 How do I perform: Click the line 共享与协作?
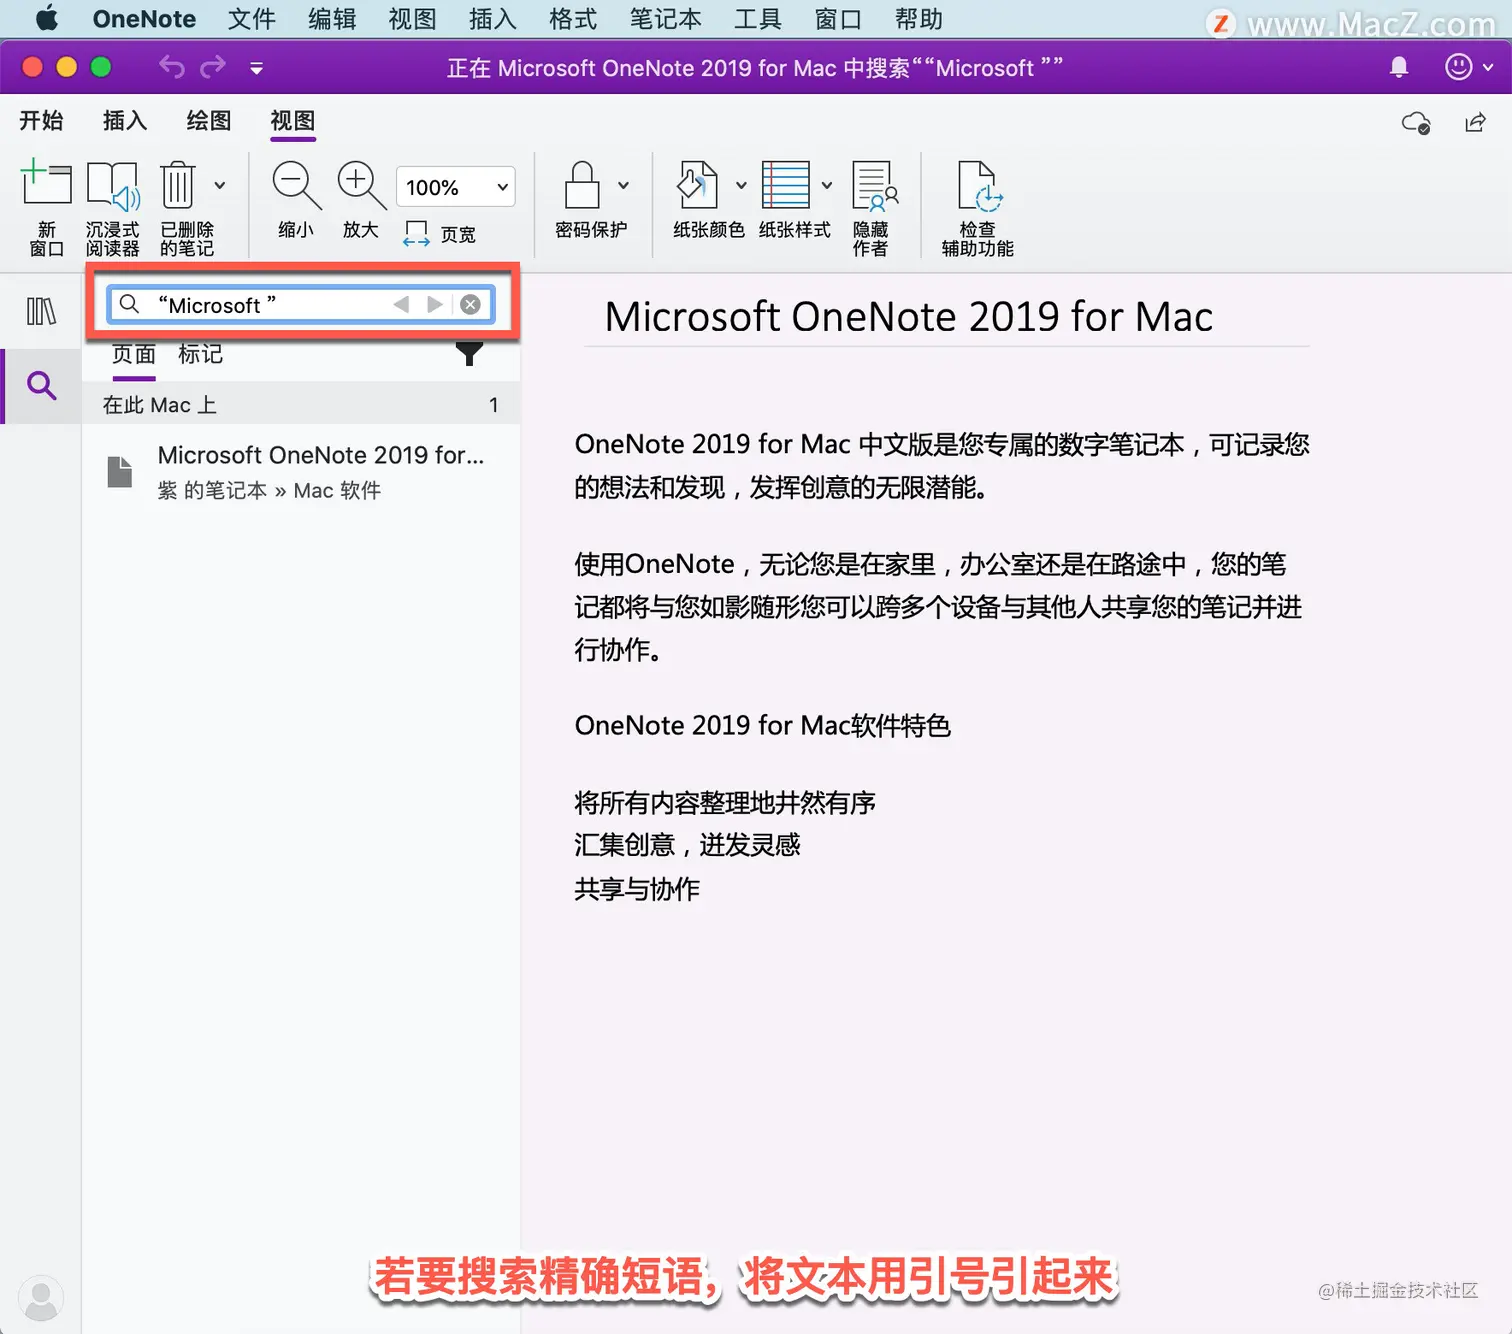(637, 888)
